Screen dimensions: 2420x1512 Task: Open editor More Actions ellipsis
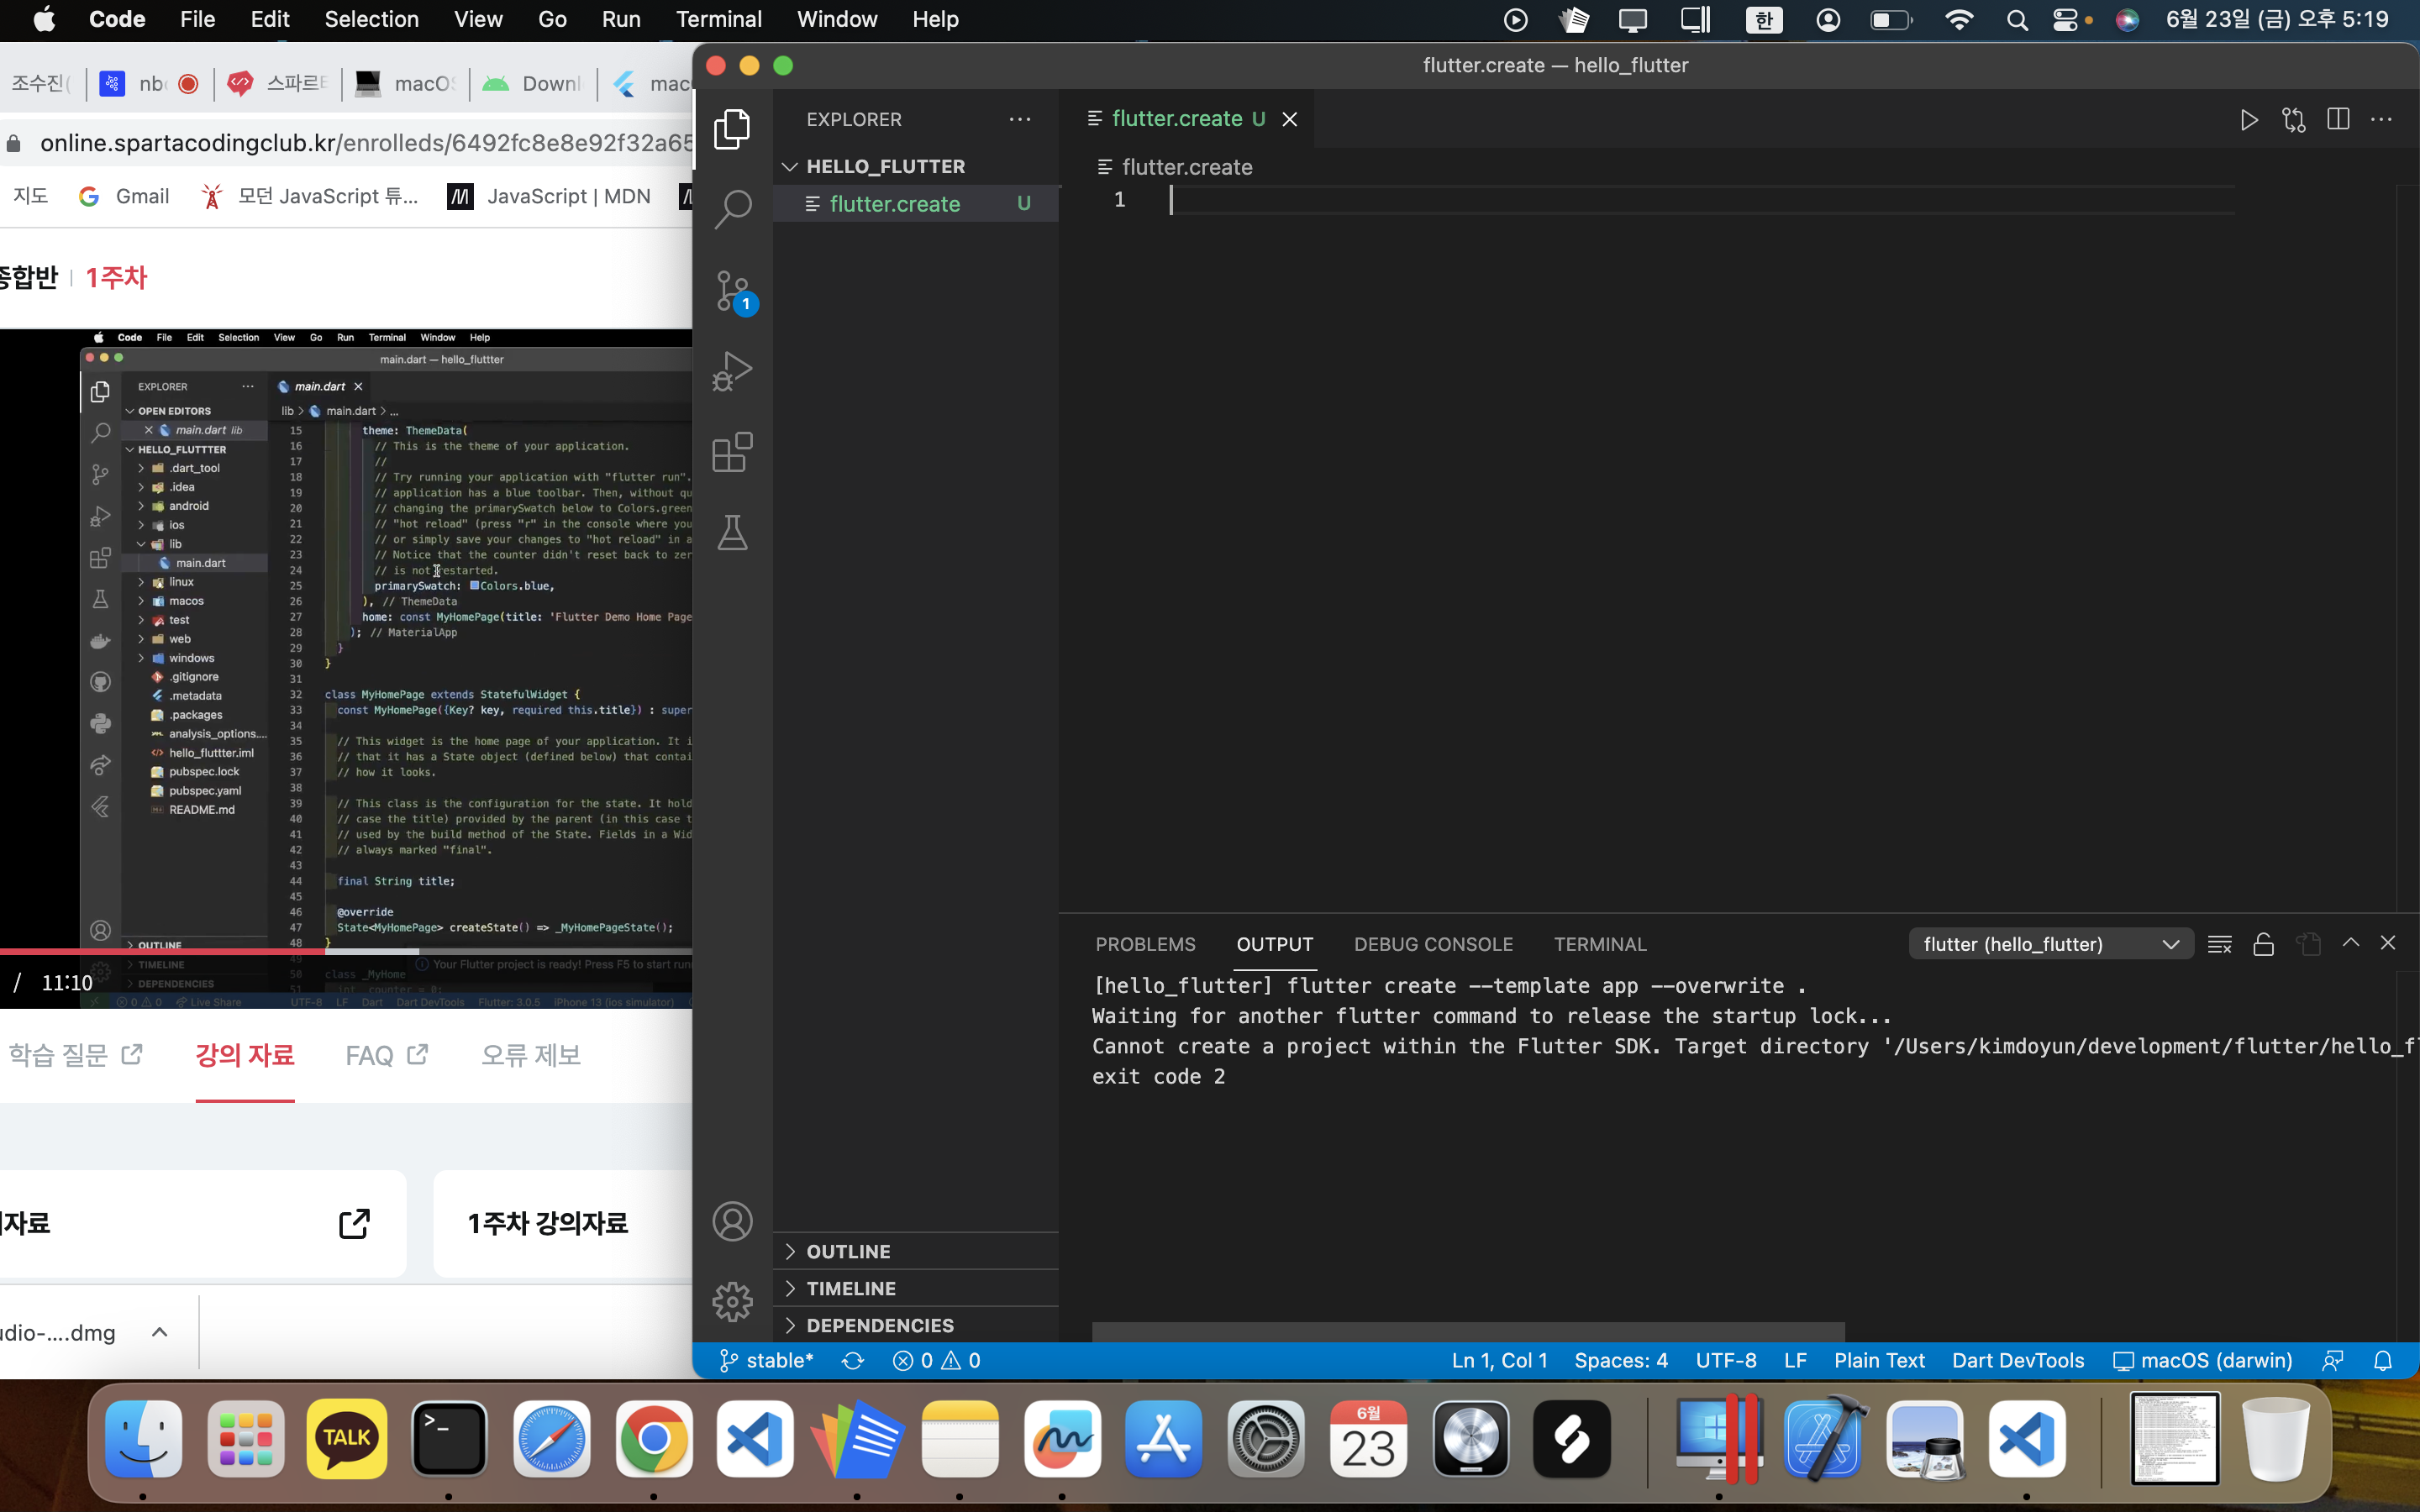point(2382,120)
